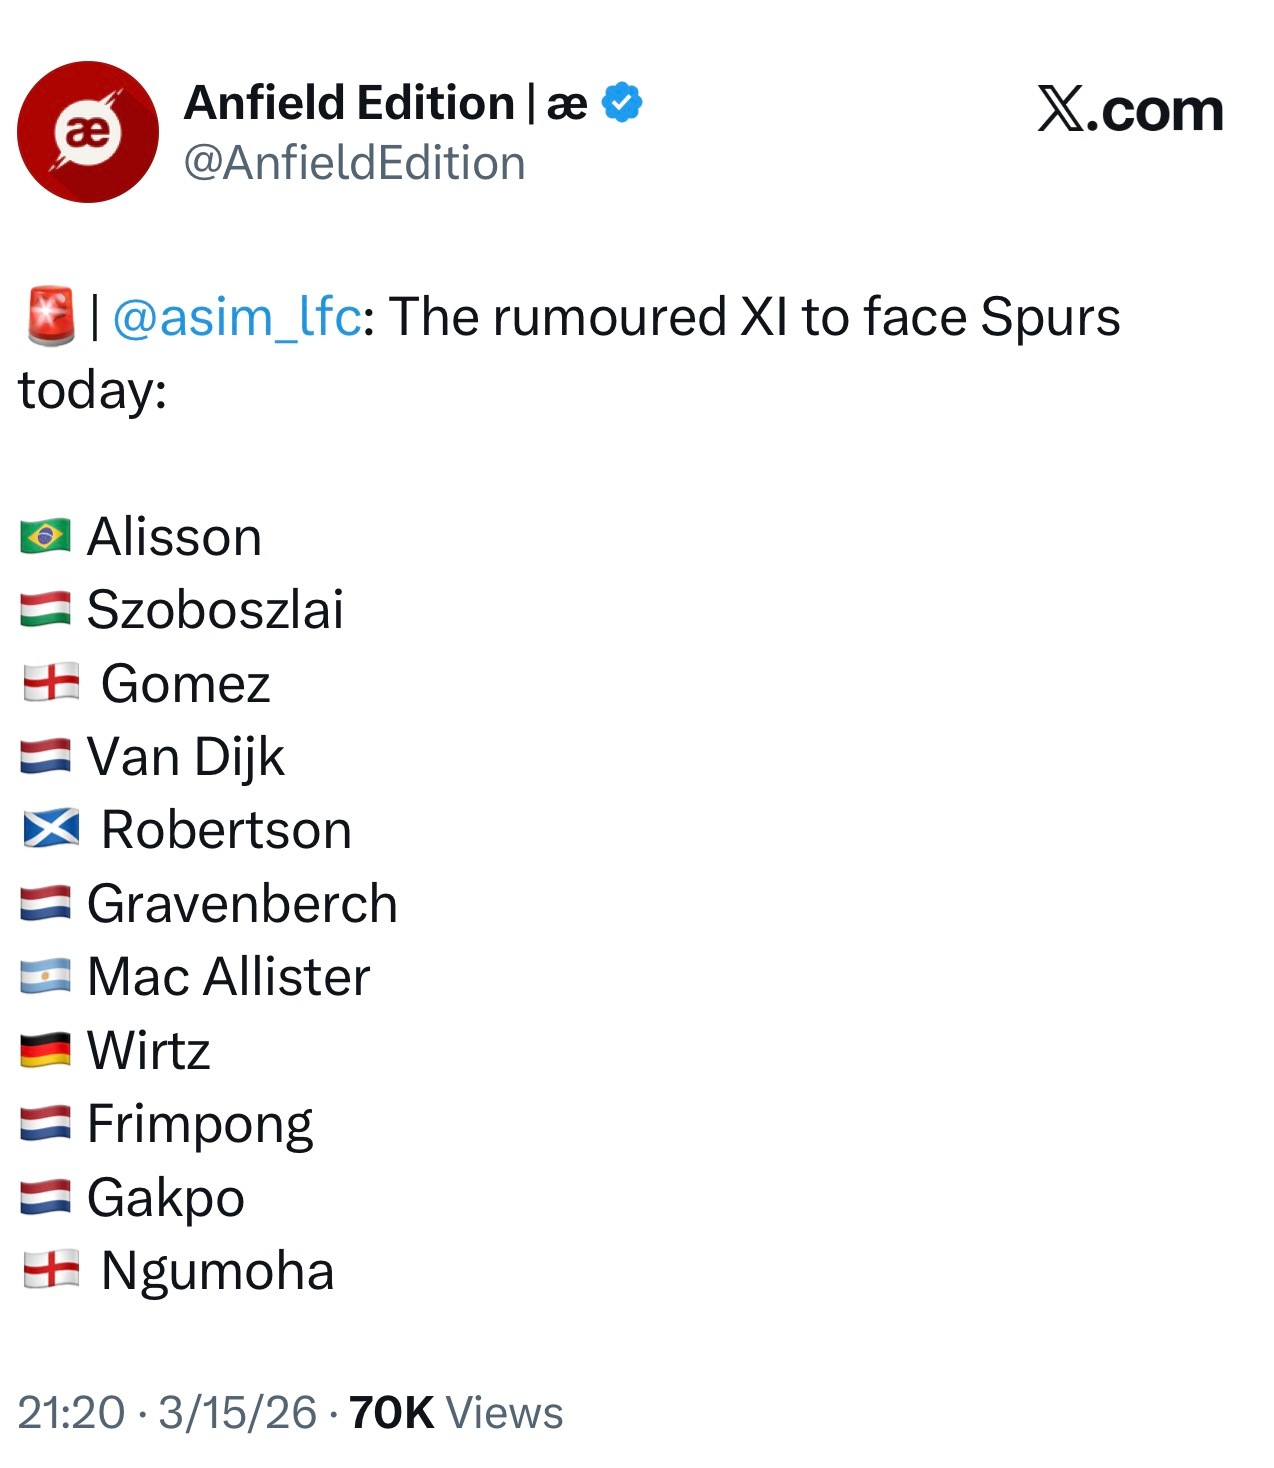
Task: Click the Anfield Edition display name
Action: (x=348, y=103)
